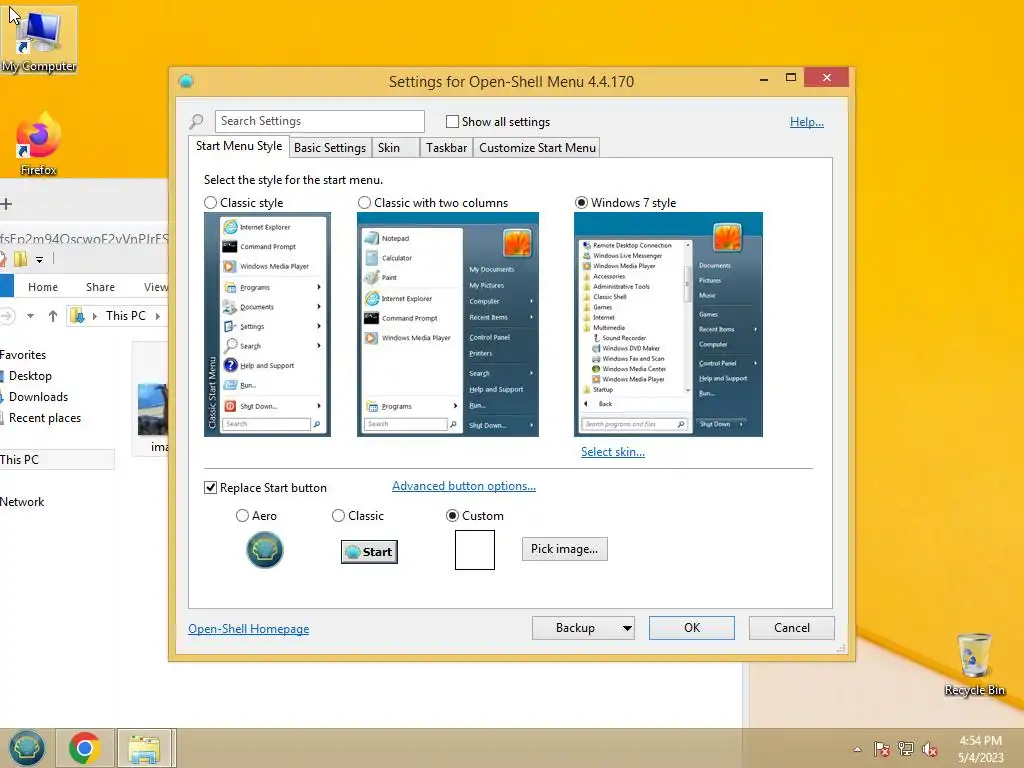The height and width of the screenshot is (768, 1024).
Task: Click the two-column classic menu preview image
Action: 448,325
